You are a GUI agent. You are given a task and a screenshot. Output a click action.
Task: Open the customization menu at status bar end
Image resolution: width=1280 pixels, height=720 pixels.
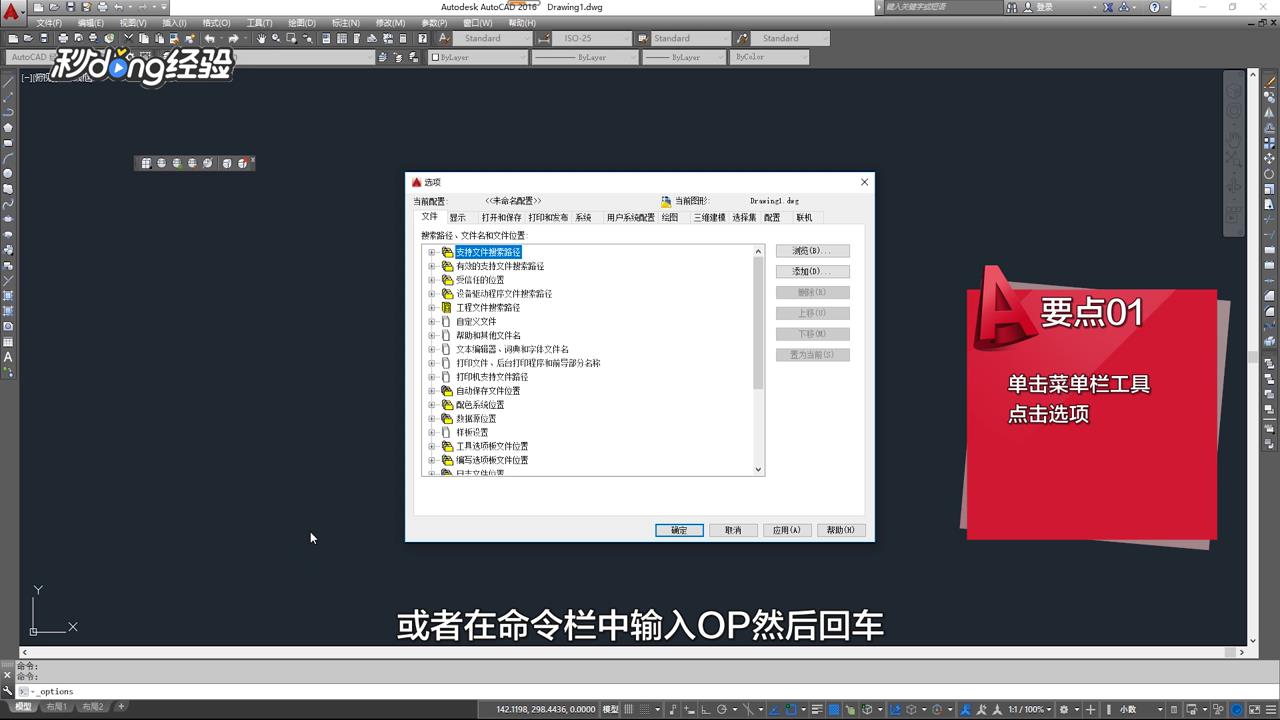[x=1271, y=710]
